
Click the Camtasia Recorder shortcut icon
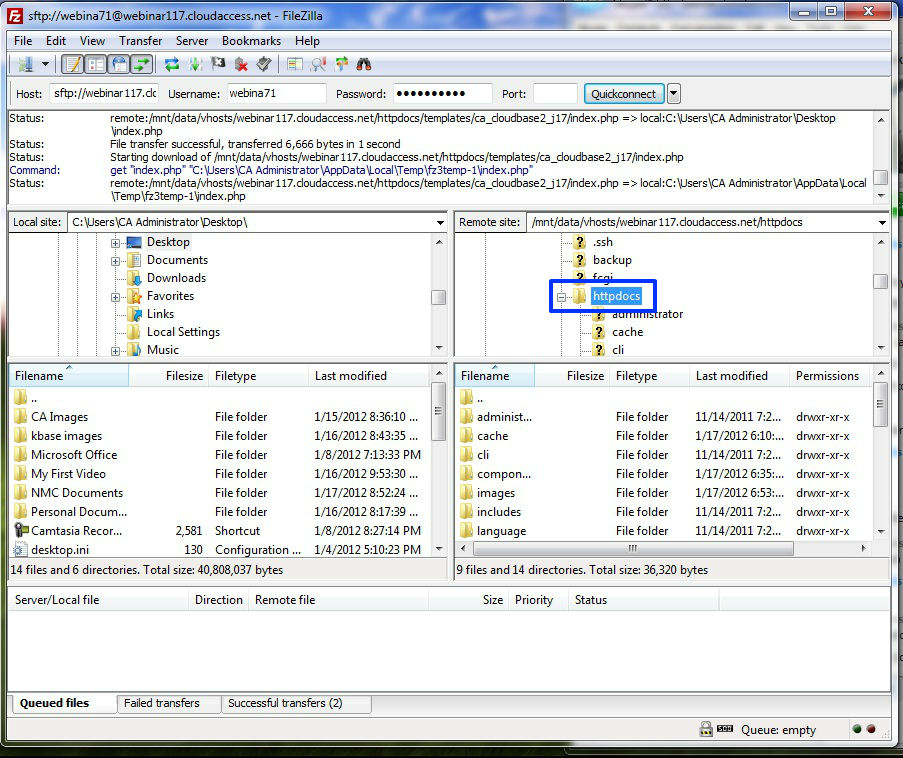pos(21,530)
